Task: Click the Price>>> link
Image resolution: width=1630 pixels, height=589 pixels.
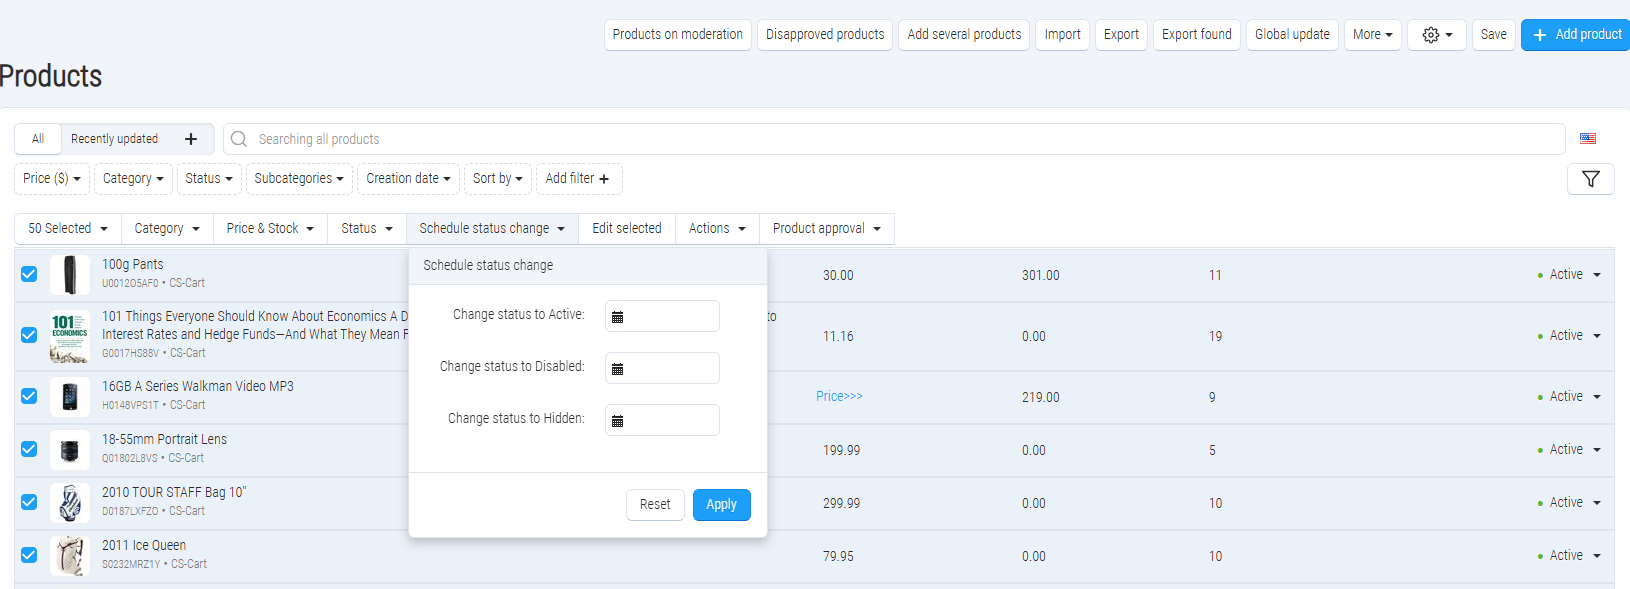Action: click(x=839, y=397)
